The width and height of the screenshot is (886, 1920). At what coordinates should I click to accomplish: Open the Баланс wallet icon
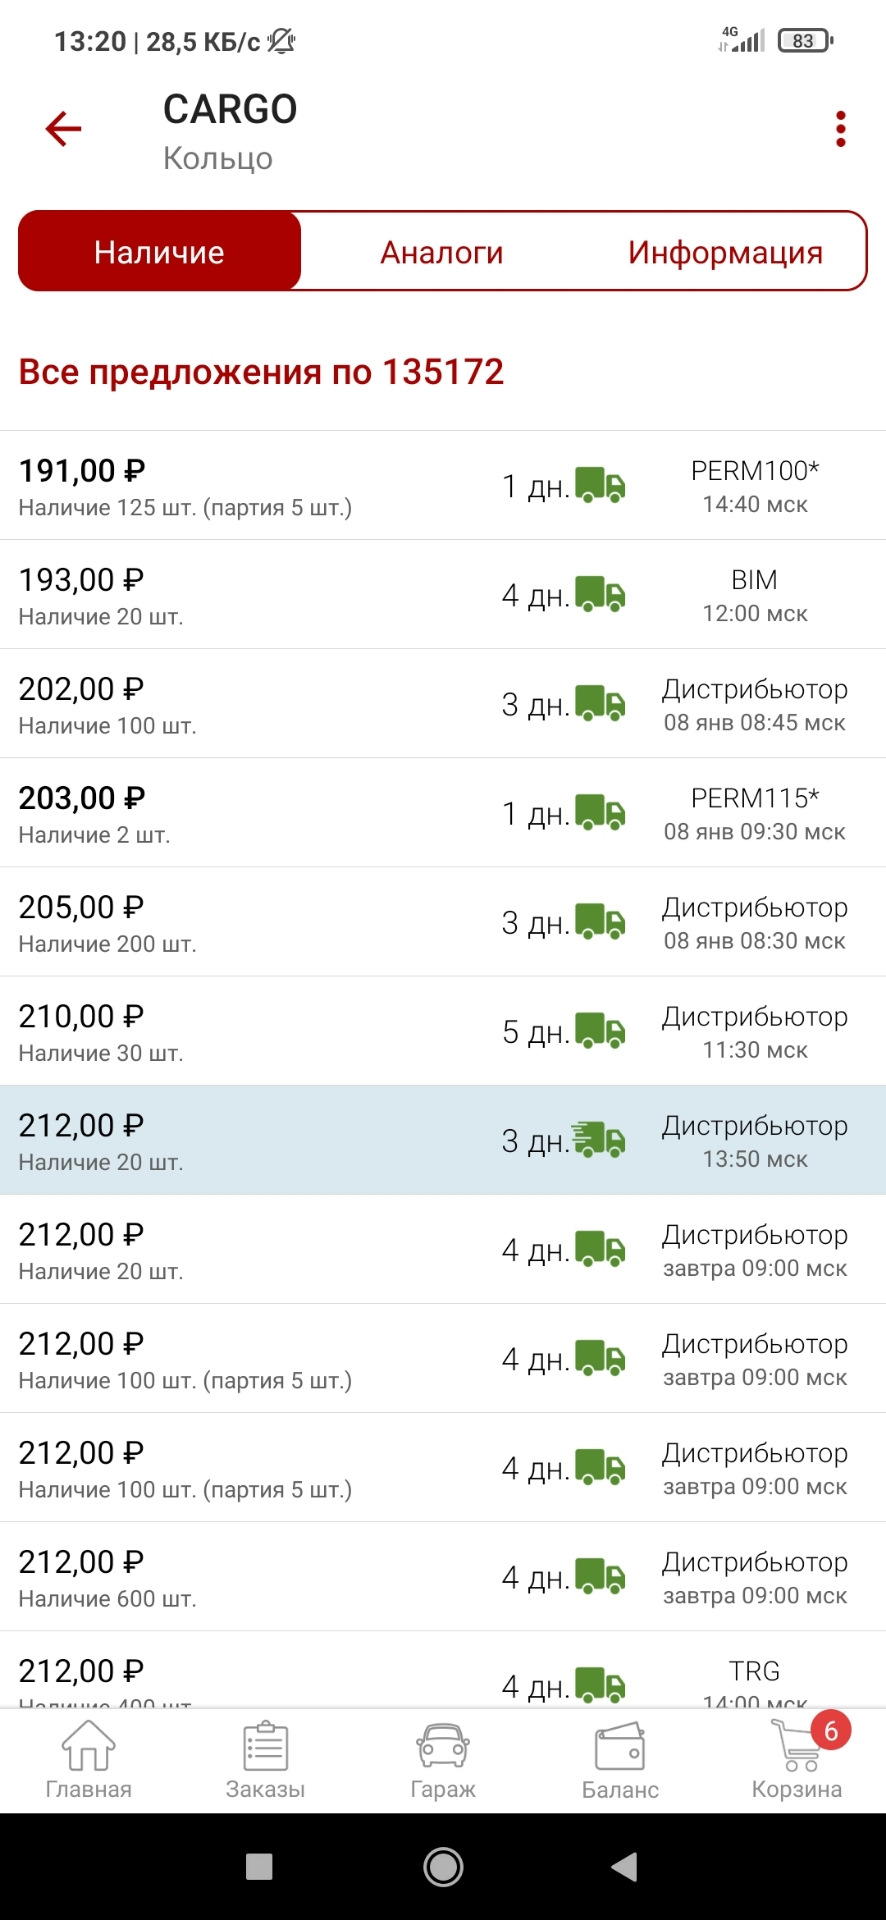pos(620,1760)
